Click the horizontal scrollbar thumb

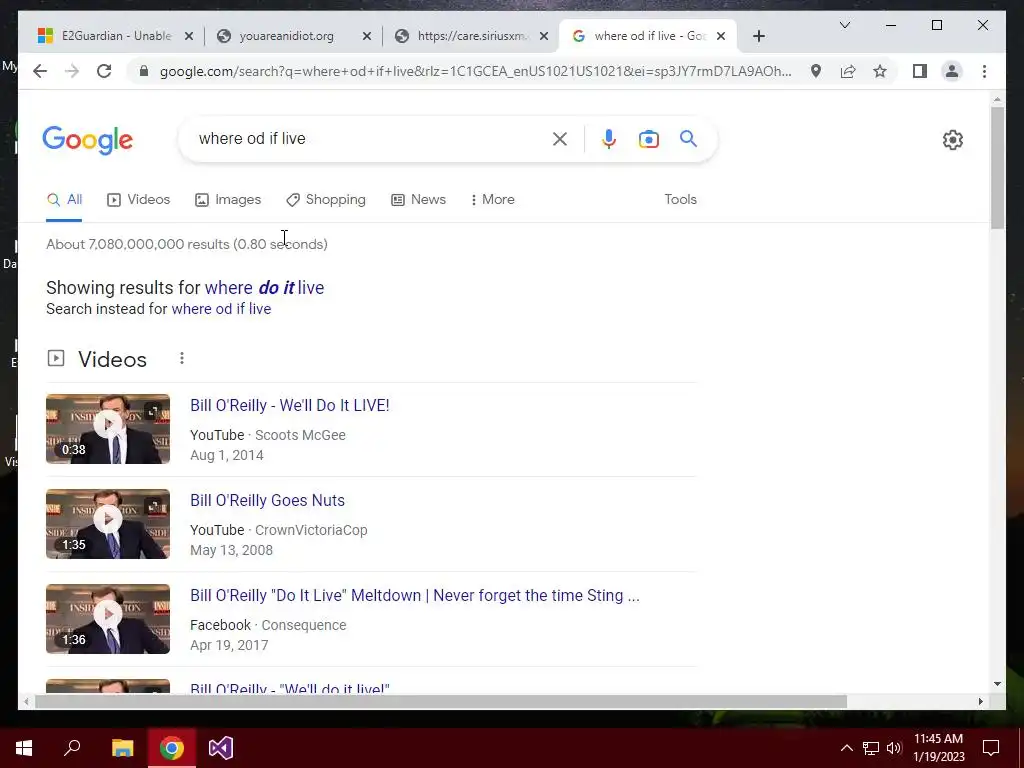click(441, 702)
